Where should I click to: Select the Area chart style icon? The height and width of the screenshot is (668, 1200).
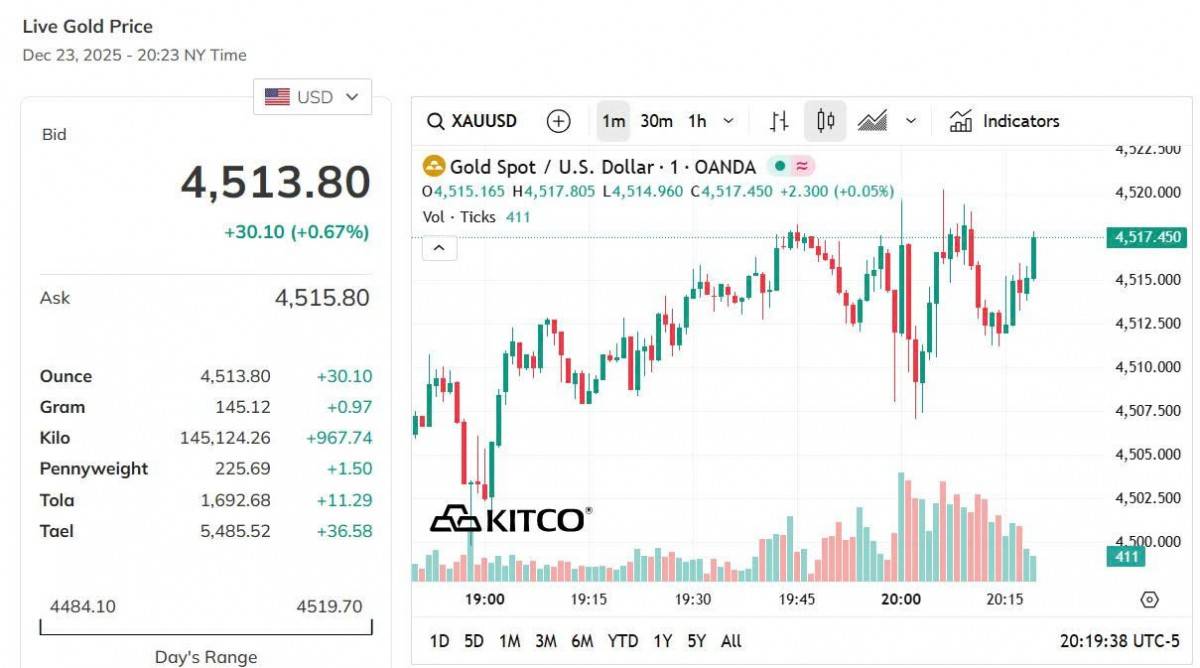(872, 121)
